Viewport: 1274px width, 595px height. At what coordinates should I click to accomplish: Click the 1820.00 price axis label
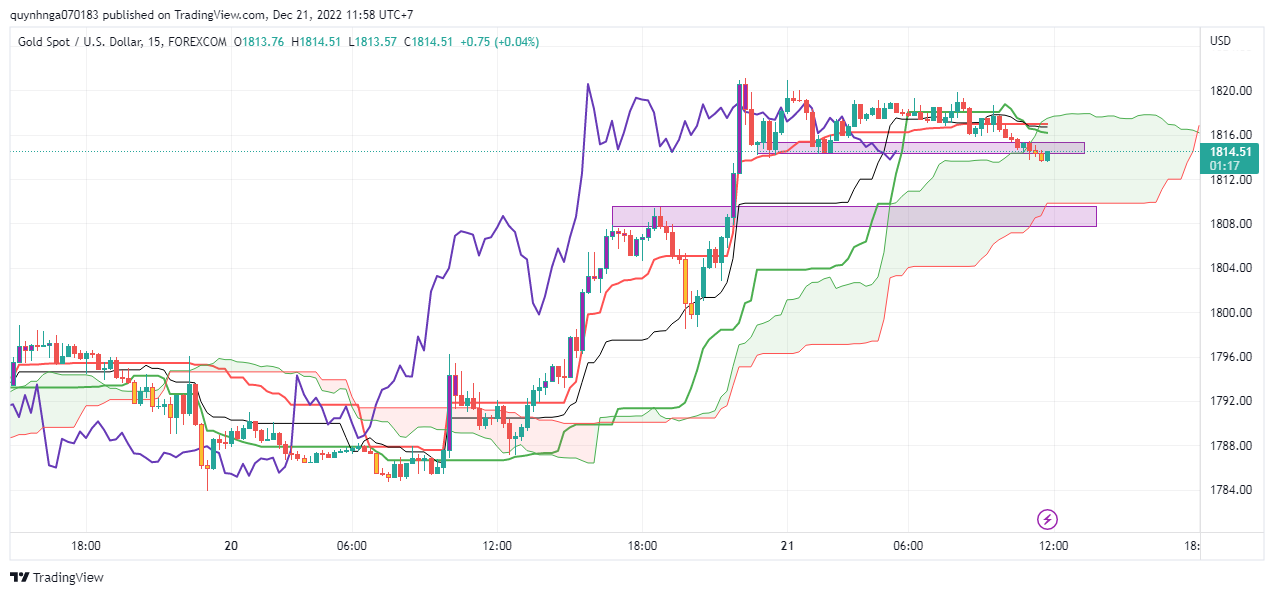1231,91
